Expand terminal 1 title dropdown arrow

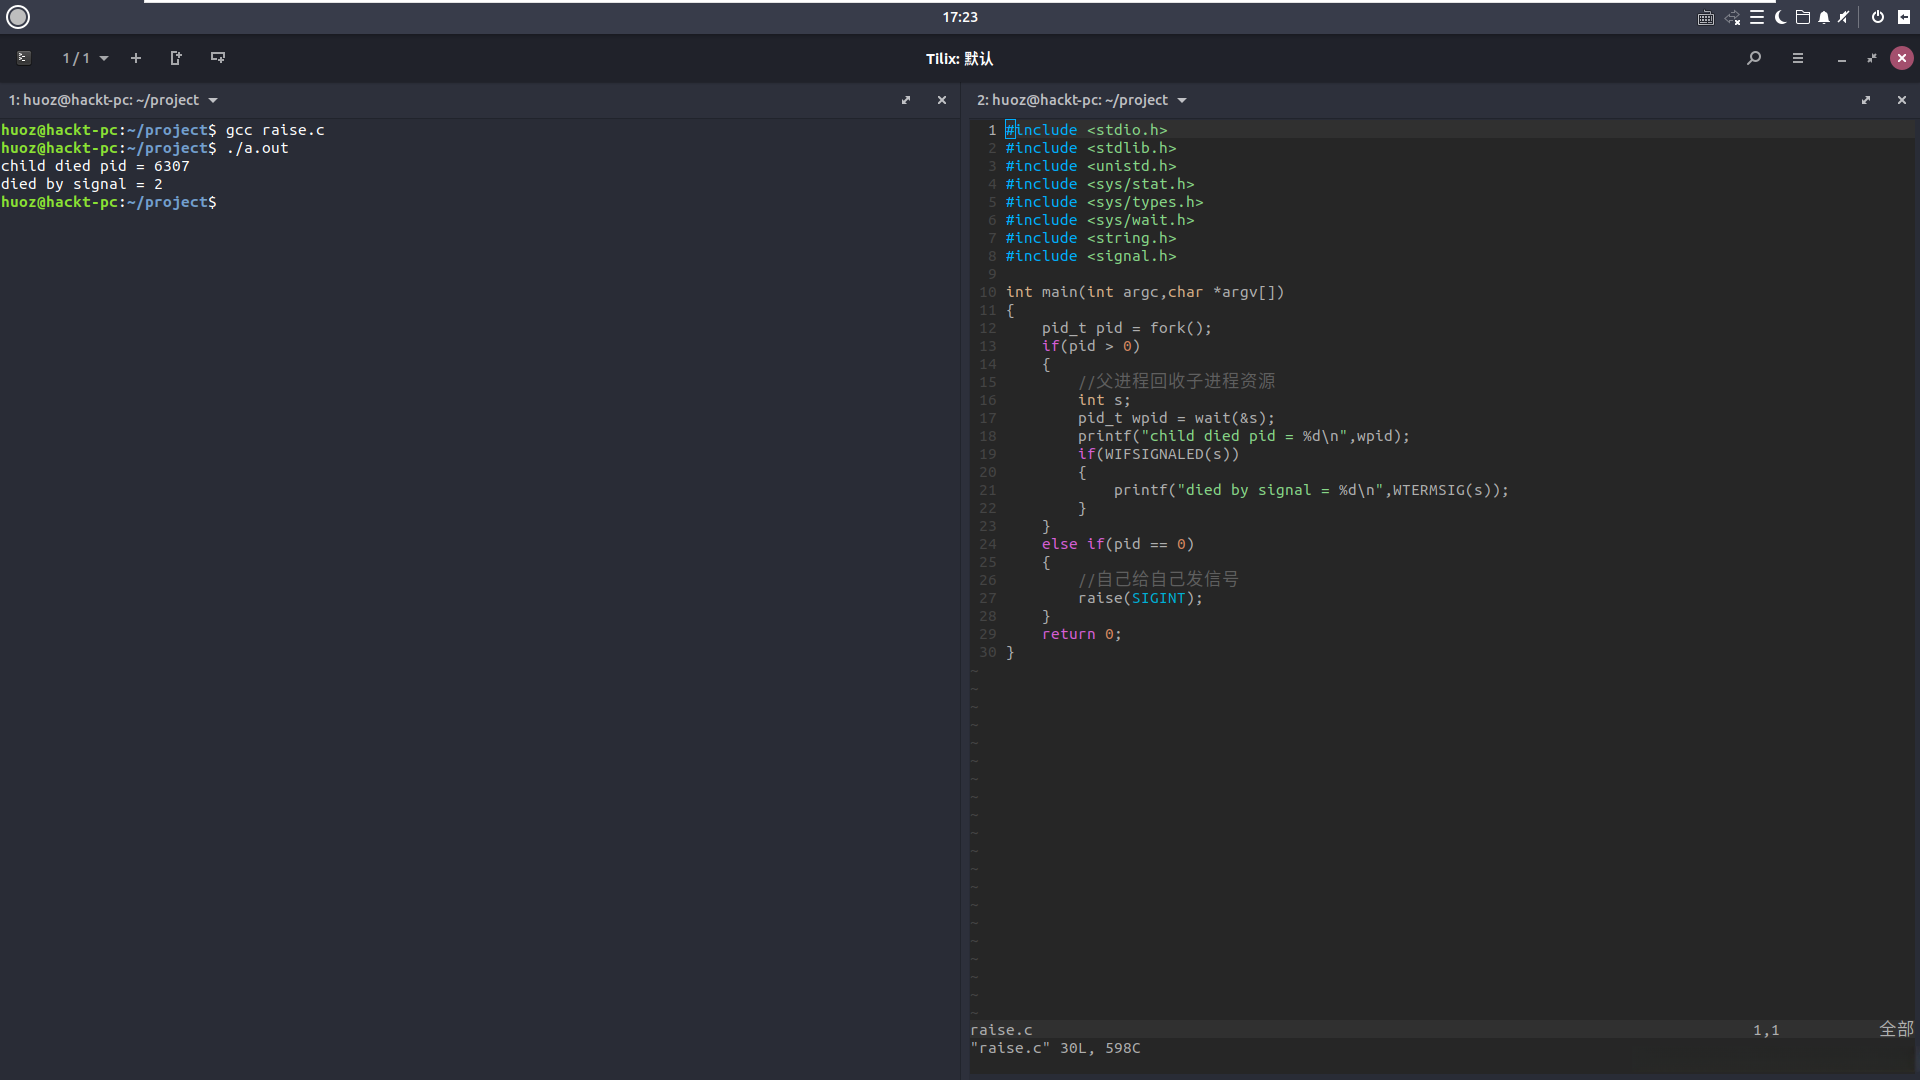[213, 100]
